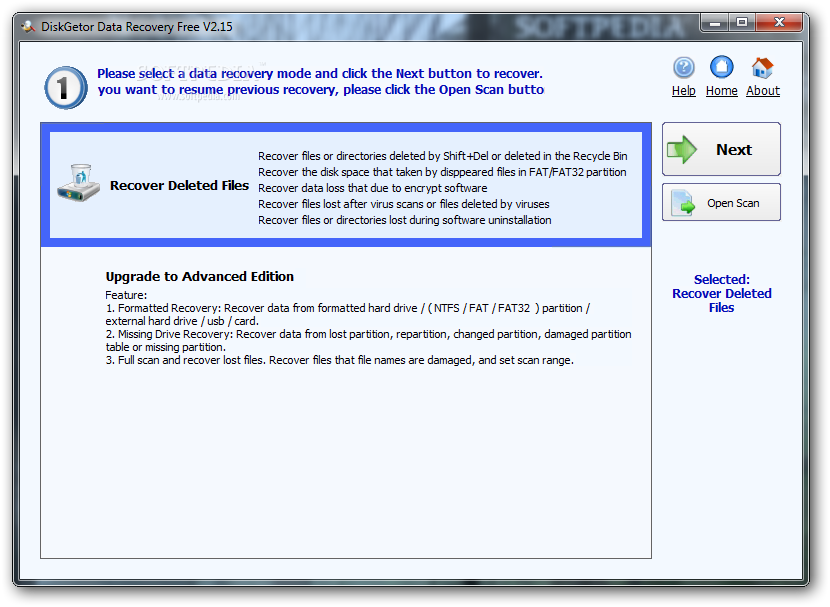Open the Help link text
The image size is (830, 607).
tap(683, 91)
